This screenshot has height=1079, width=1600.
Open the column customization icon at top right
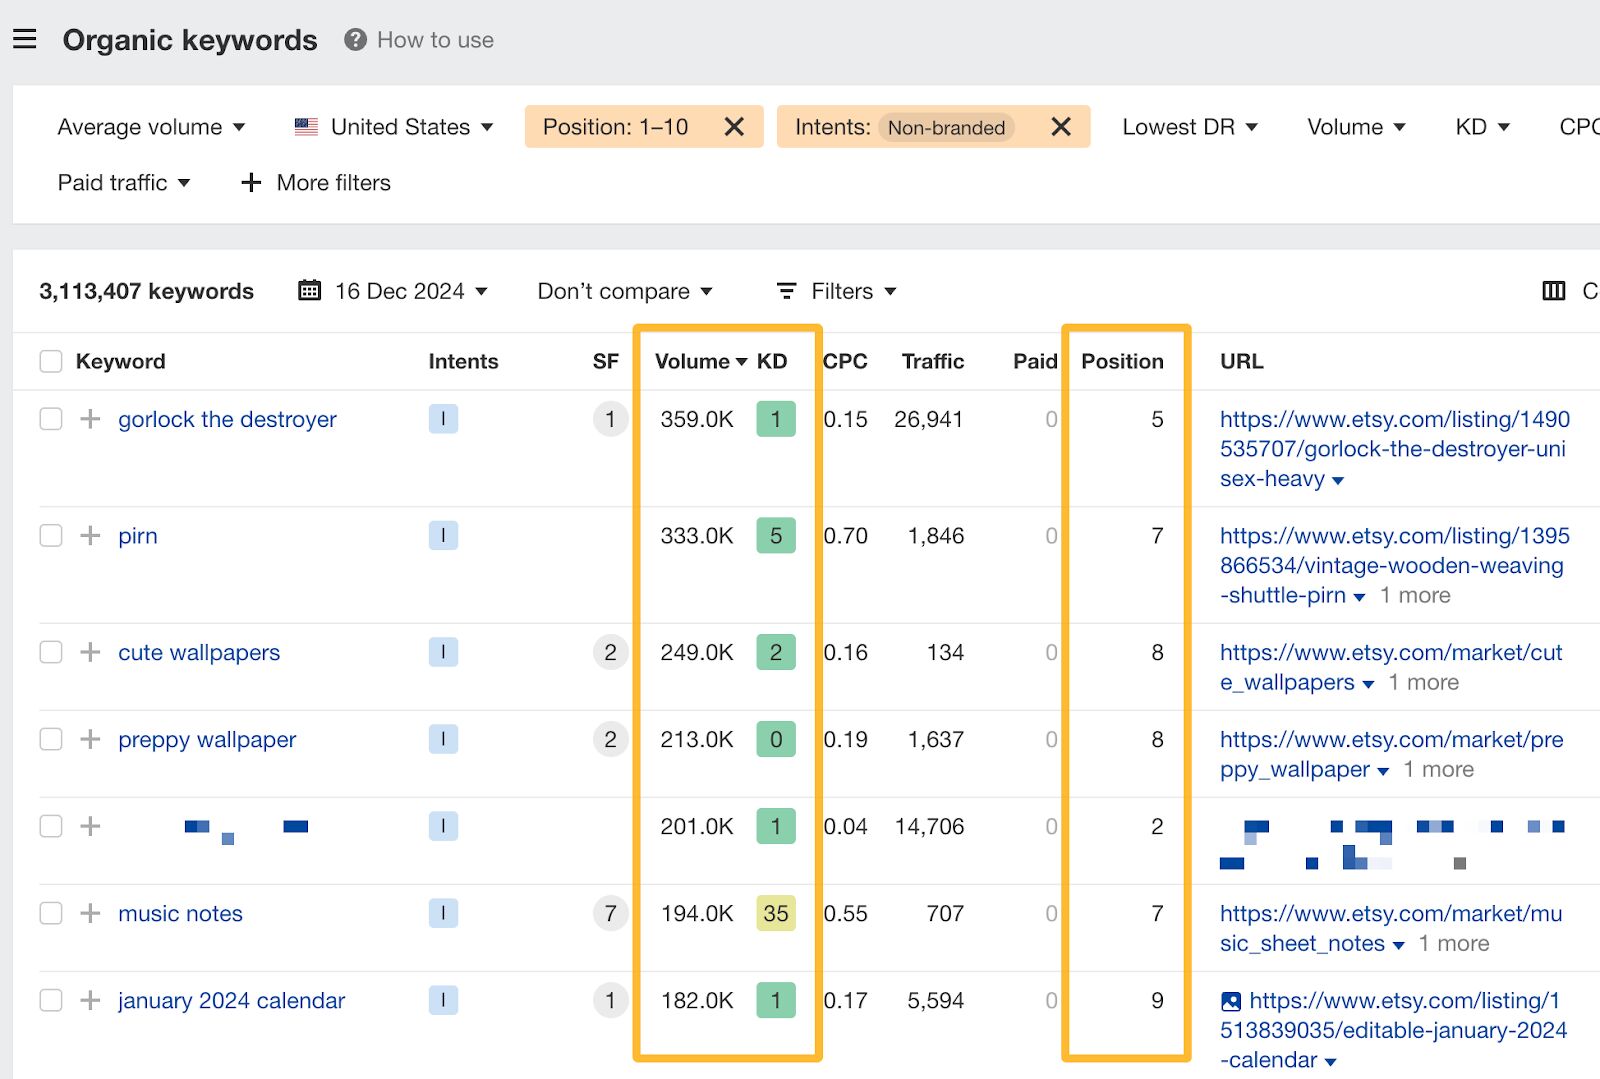[1553, 290]
